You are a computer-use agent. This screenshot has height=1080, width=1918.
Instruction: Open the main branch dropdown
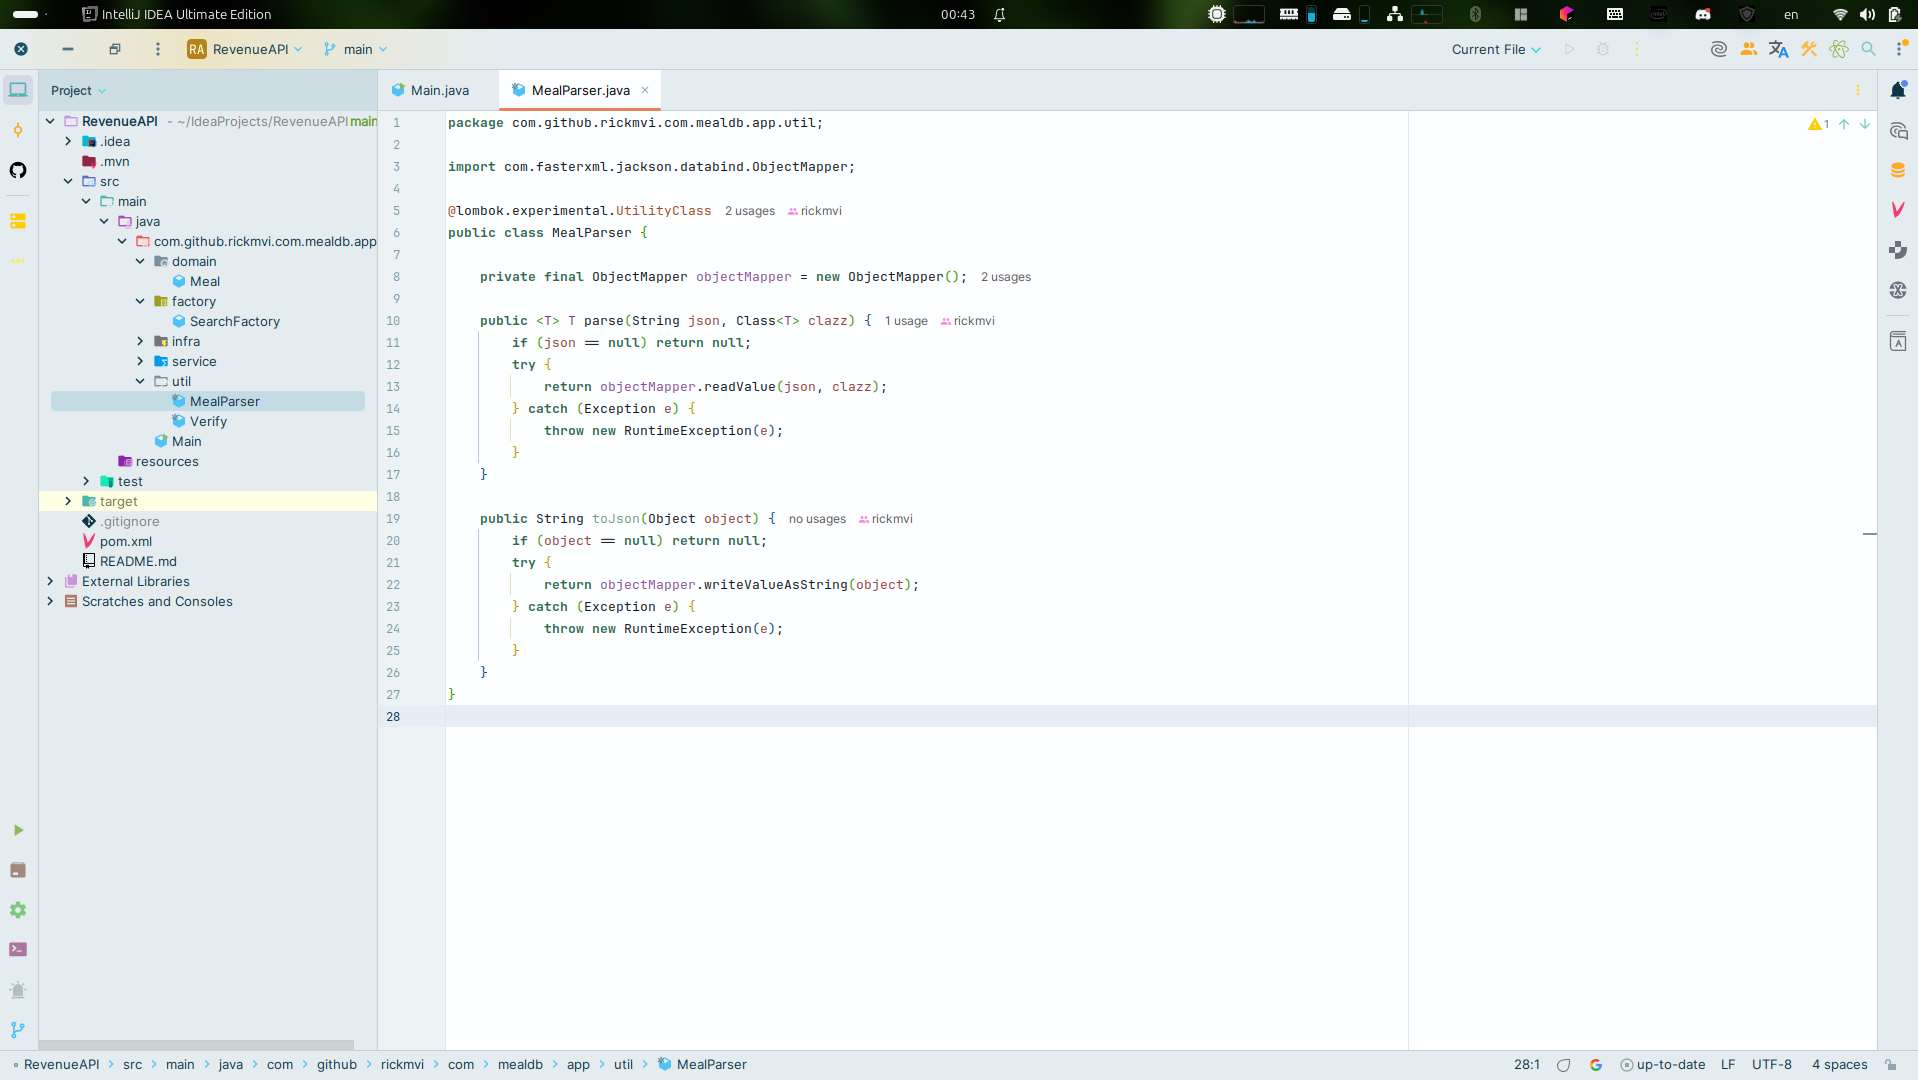[355, 49]
